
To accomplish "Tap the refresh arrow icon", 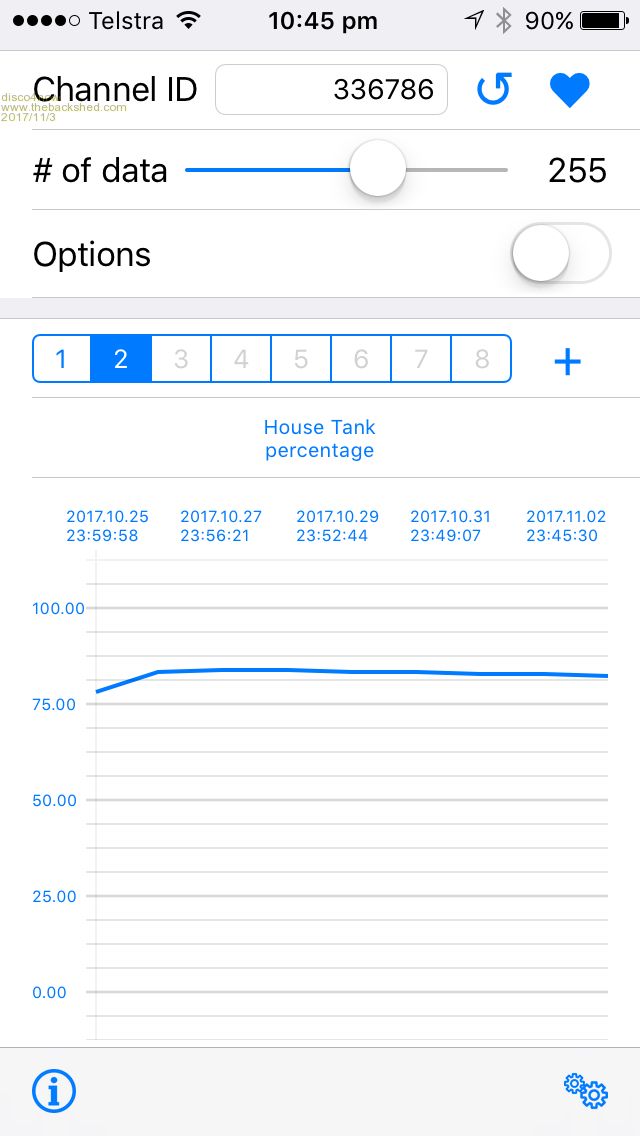I will pyautogui.click(x=493, y=90).
